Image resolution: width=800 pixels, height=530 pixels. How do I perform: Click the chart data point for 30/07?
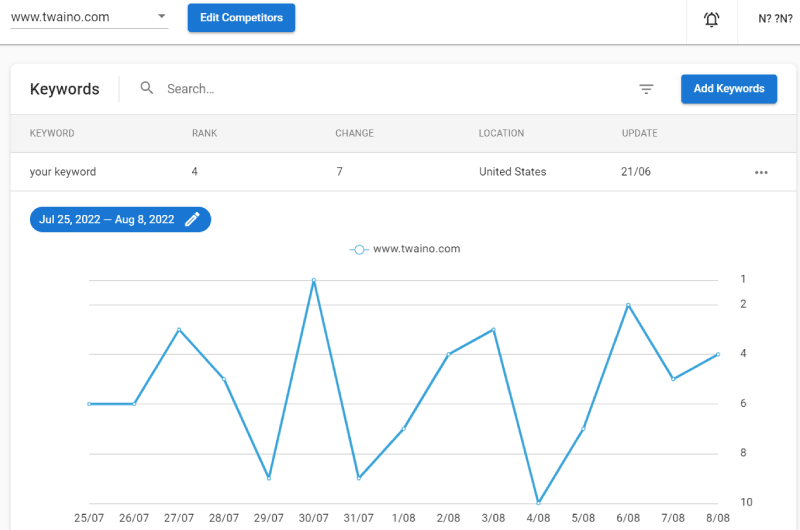pos(314,280)
